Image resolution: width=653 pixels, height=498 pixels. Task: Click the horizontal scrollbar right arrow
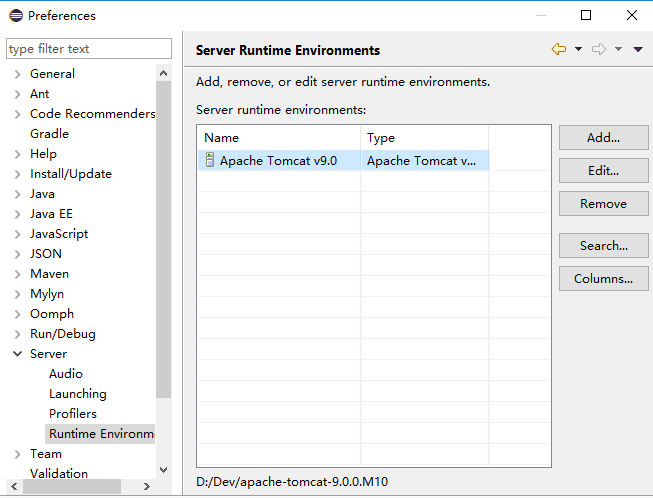147,486
